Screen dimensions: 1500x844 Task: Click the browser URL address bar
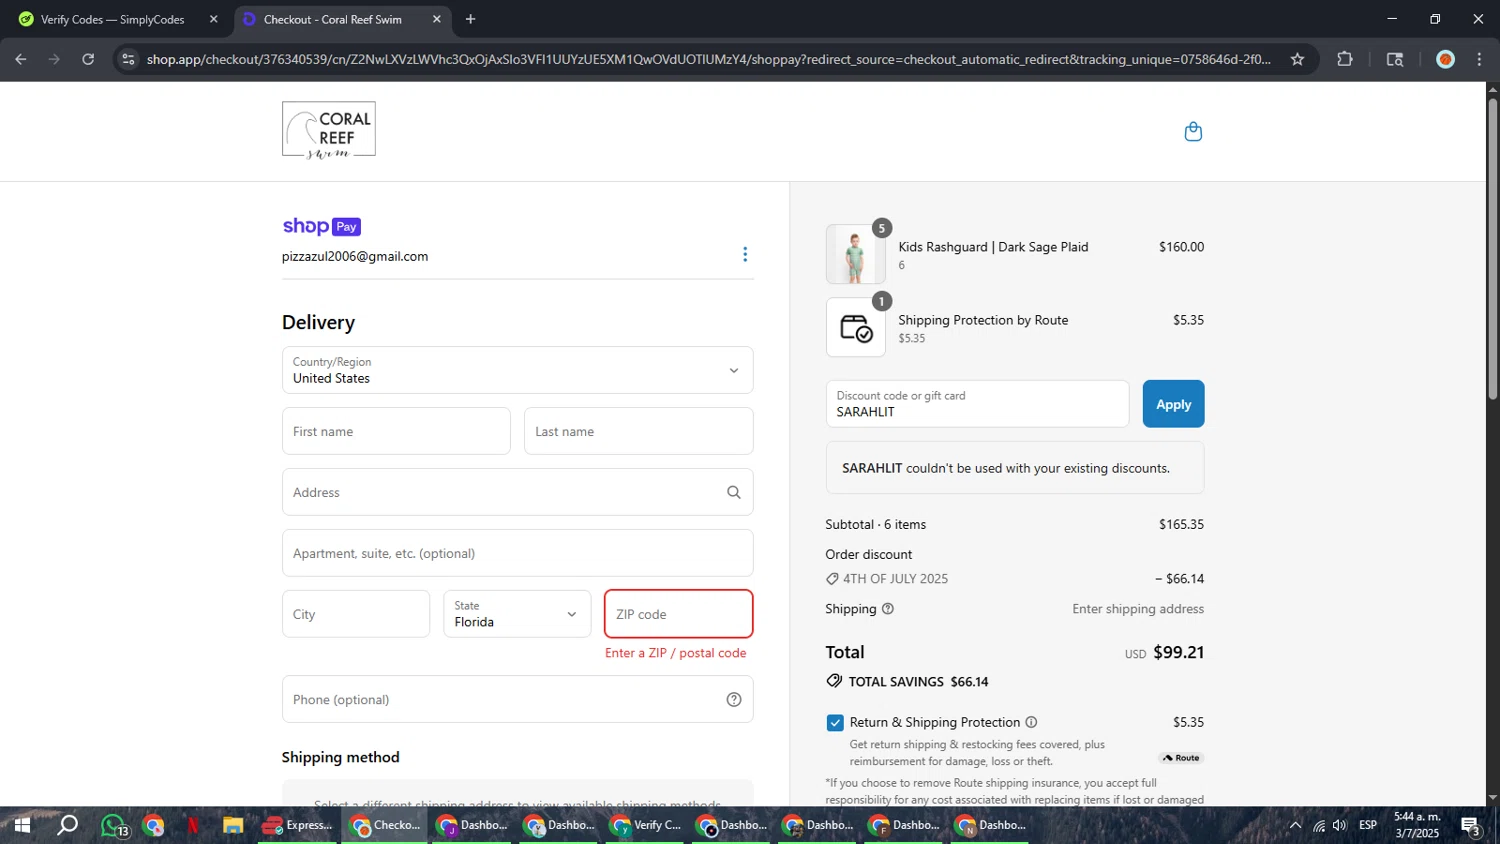708,59
